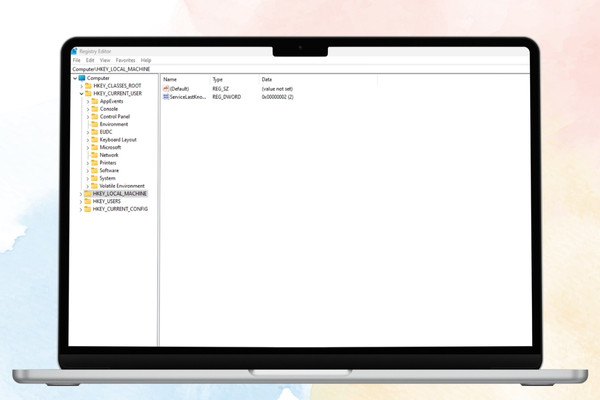Click the REG_SZ type cell
This screenshot has width=600, height=400.
coord(220,89)
